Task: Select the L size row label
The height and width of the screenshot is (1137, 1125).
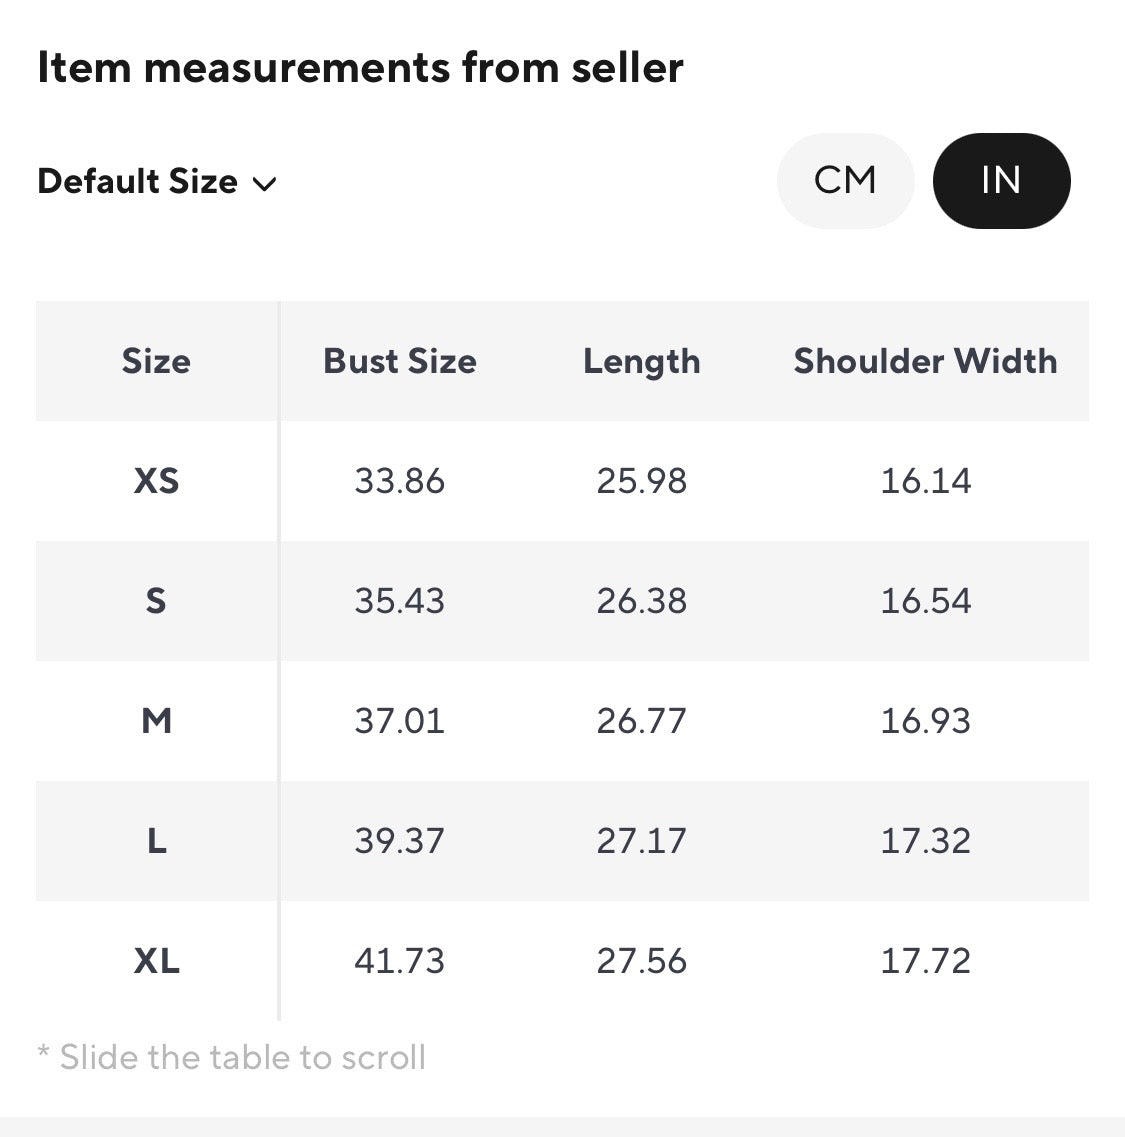Action: pos(156,841)
